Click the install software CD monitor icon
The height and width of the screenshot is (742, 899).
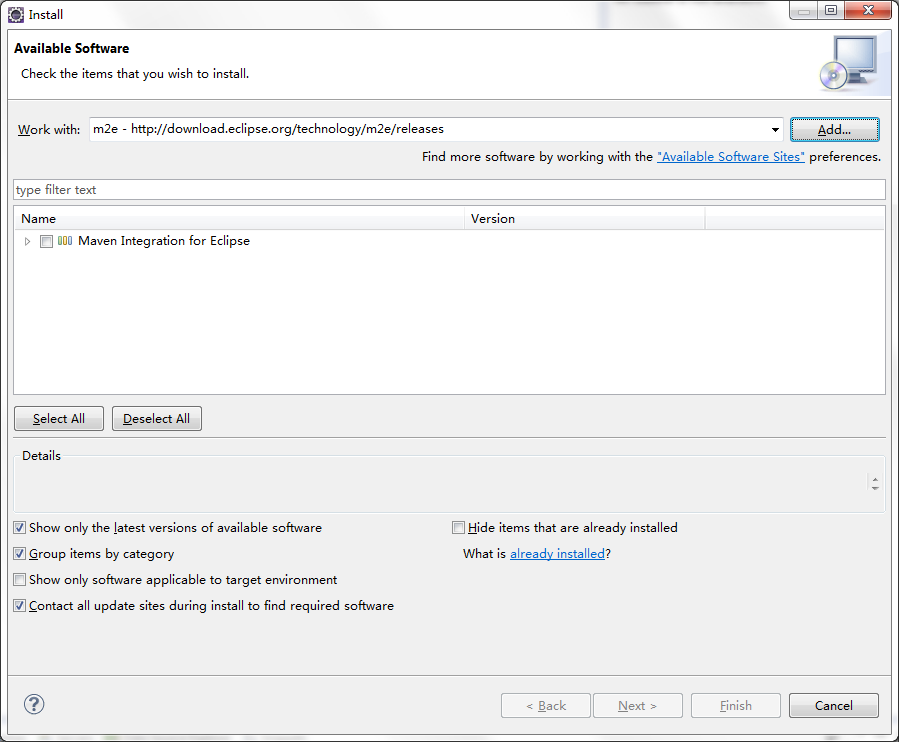[x=847, y=63]
